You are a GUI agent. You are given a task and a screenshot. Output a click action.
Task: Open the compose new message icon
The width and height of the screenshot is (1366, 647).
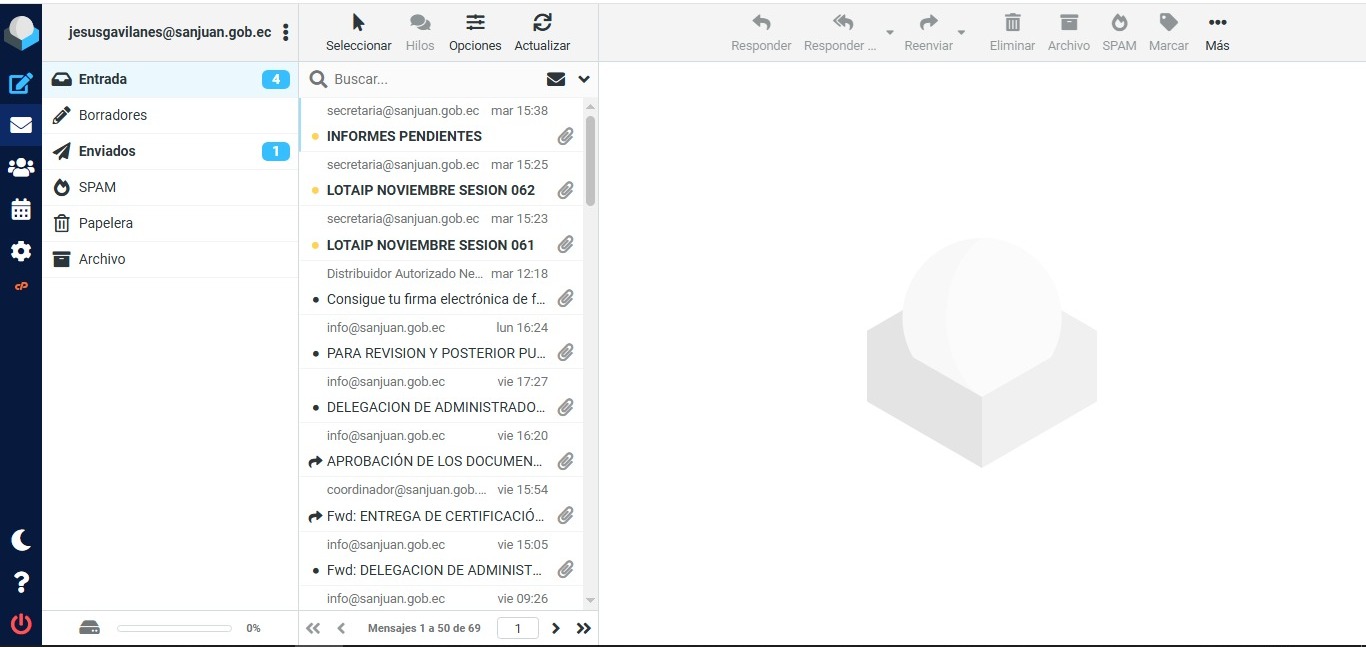pos(21,84)
